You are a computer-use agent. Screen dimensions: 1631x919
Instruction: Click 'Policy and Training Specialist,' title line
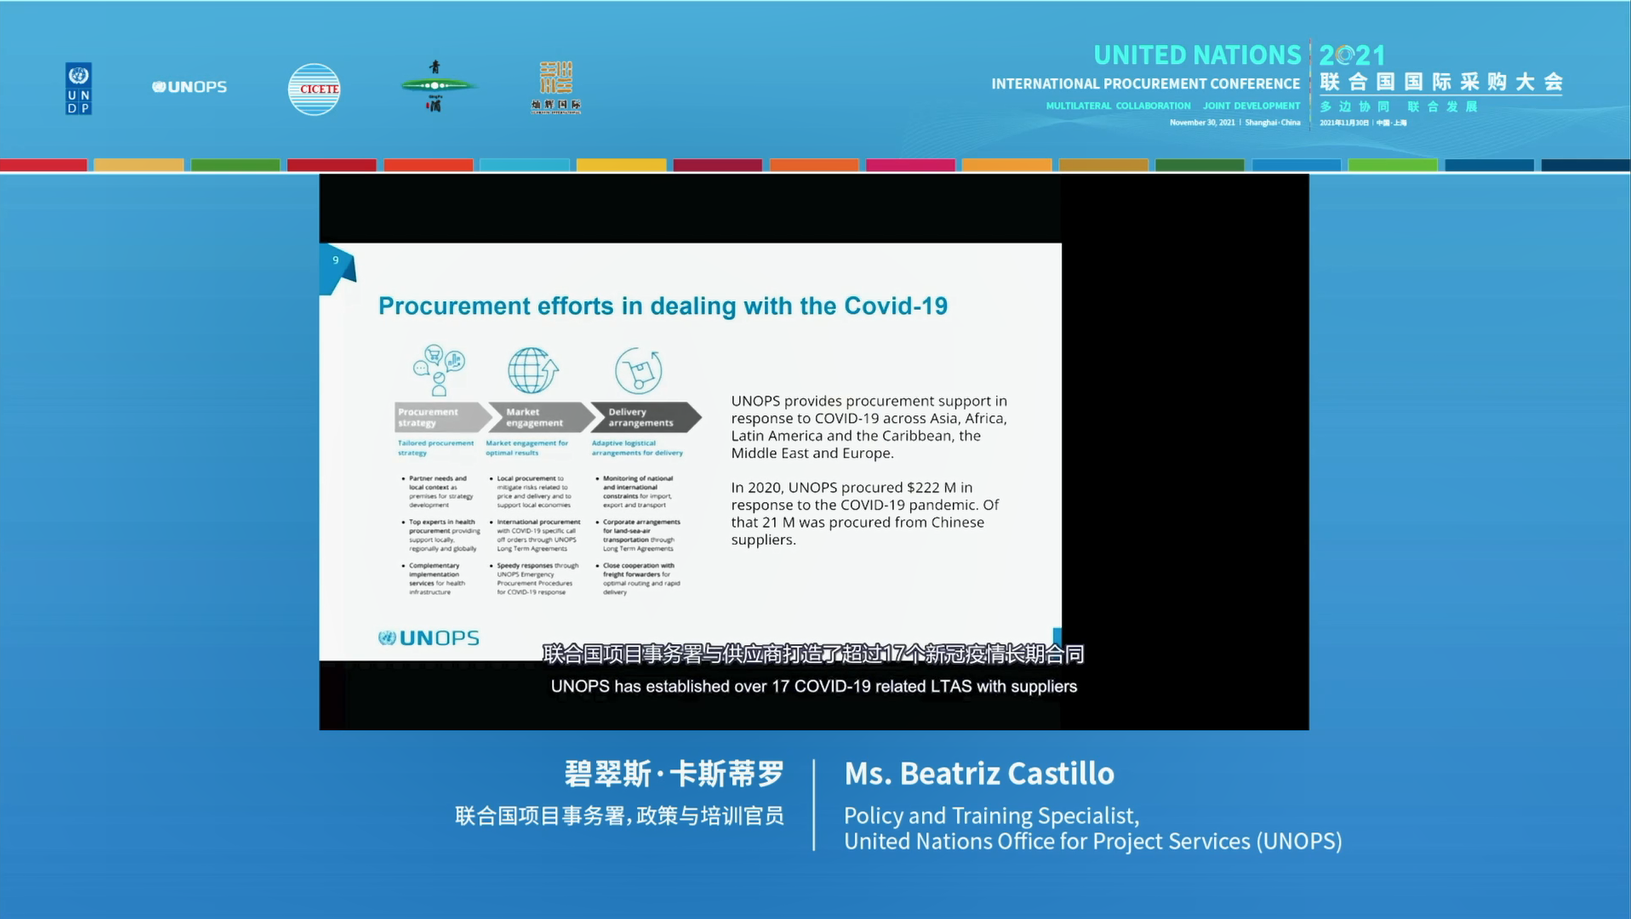(x=992, y=815)
